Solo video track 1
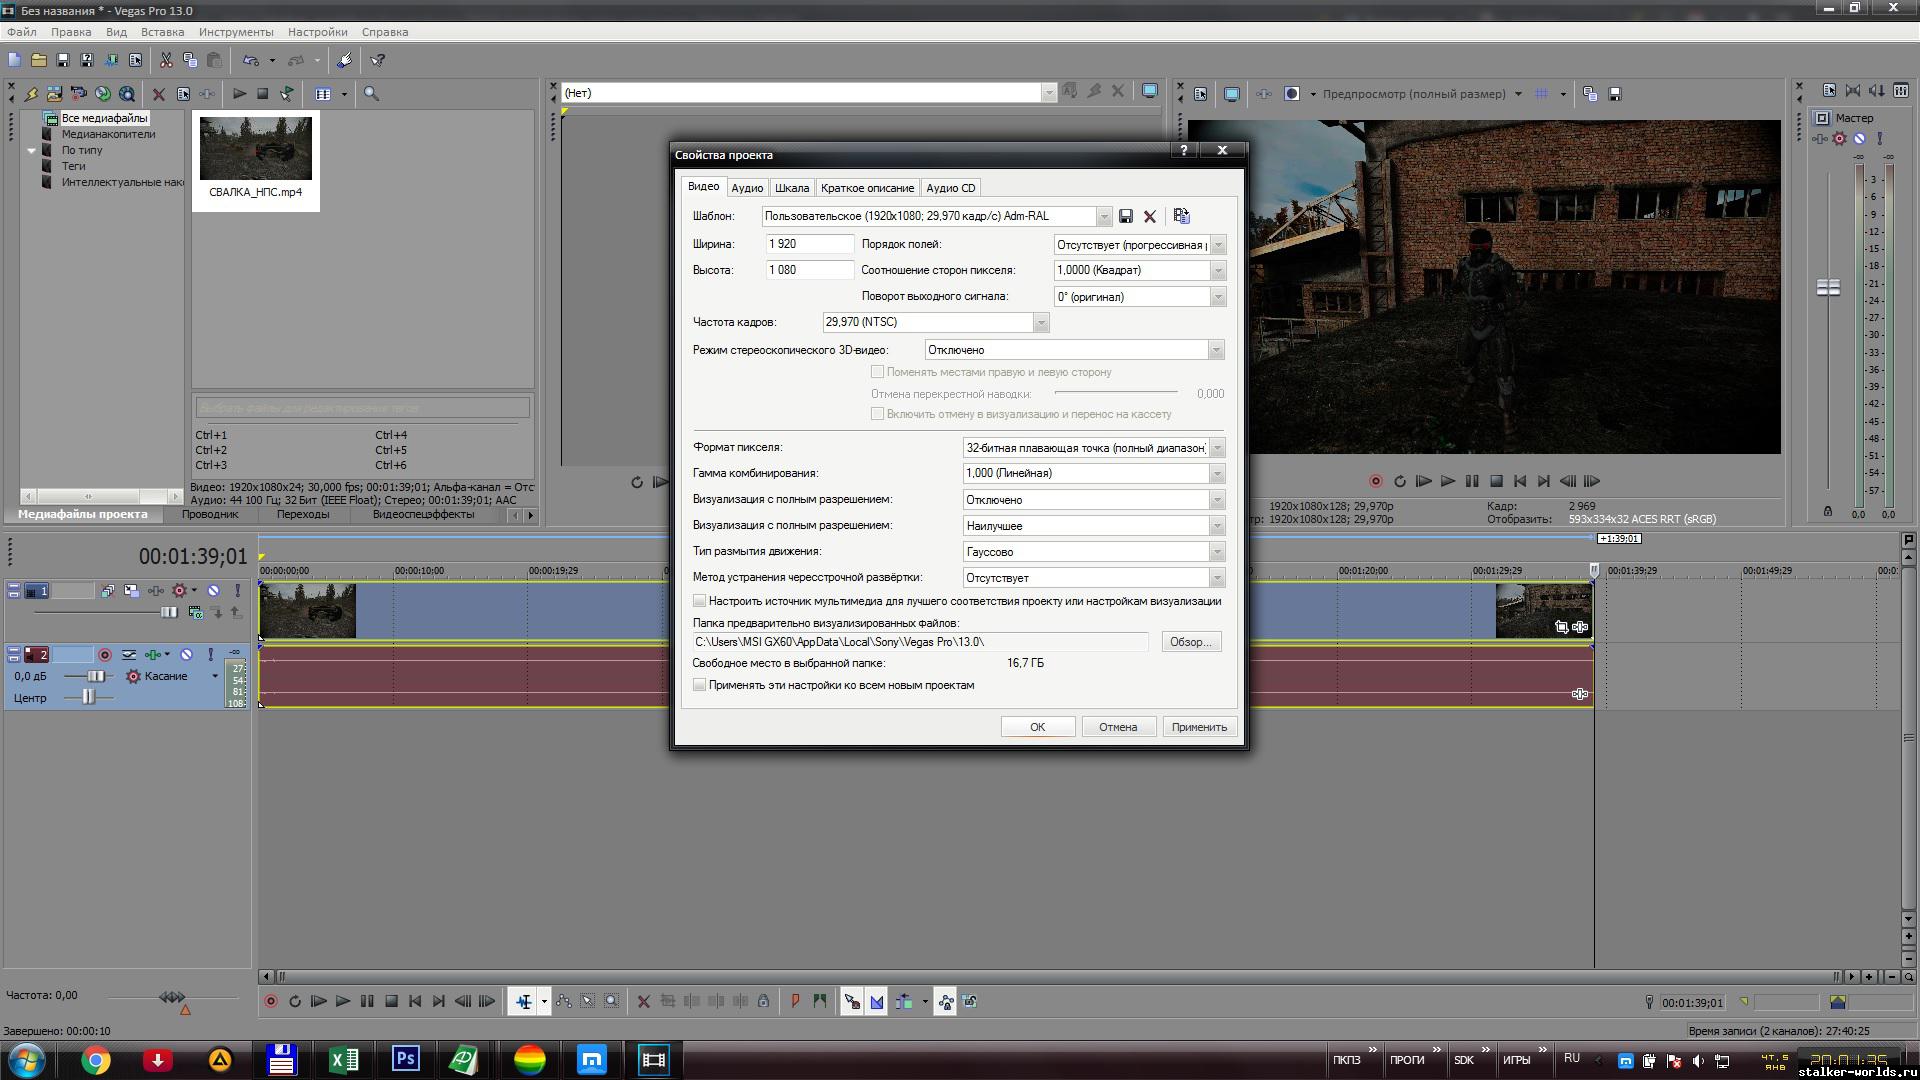 coord(237,591)
